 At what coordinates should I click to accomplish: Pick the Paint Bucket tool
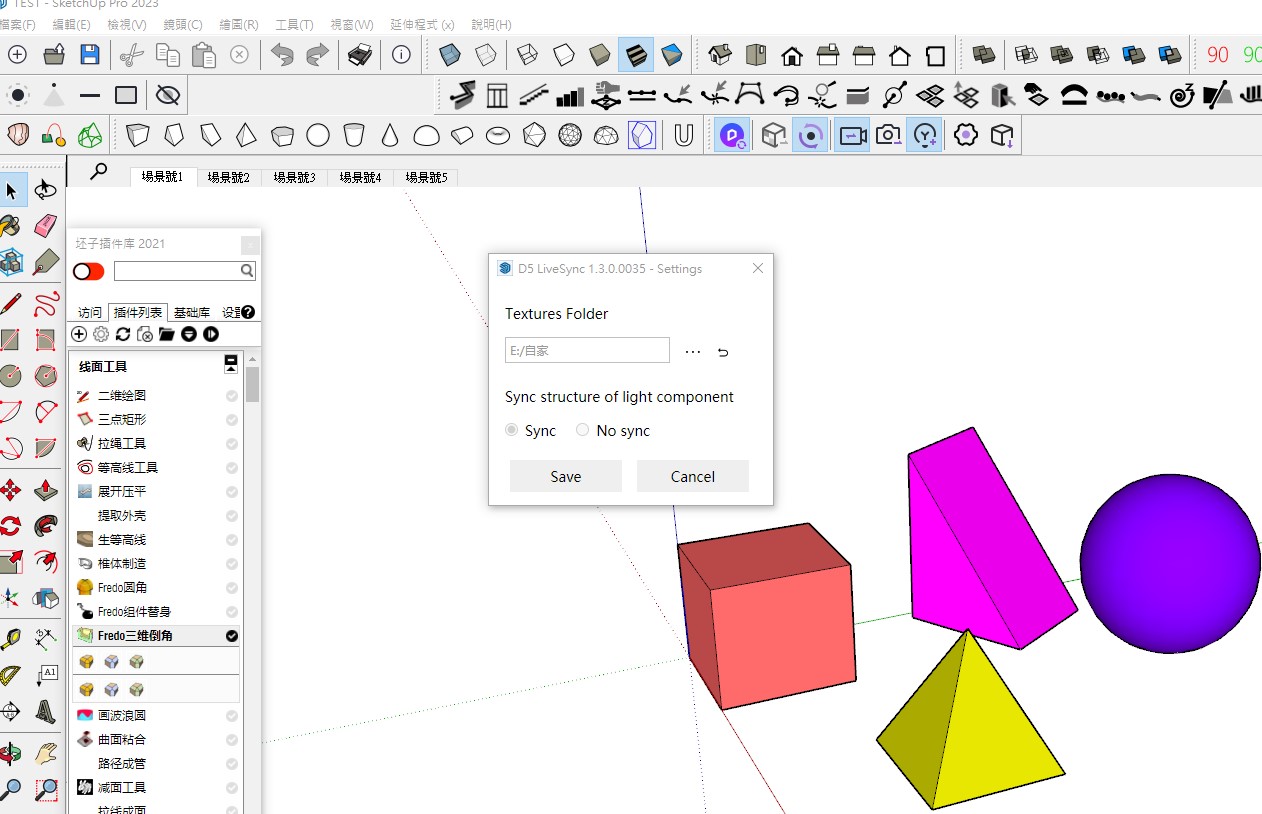tap(11, 226)
